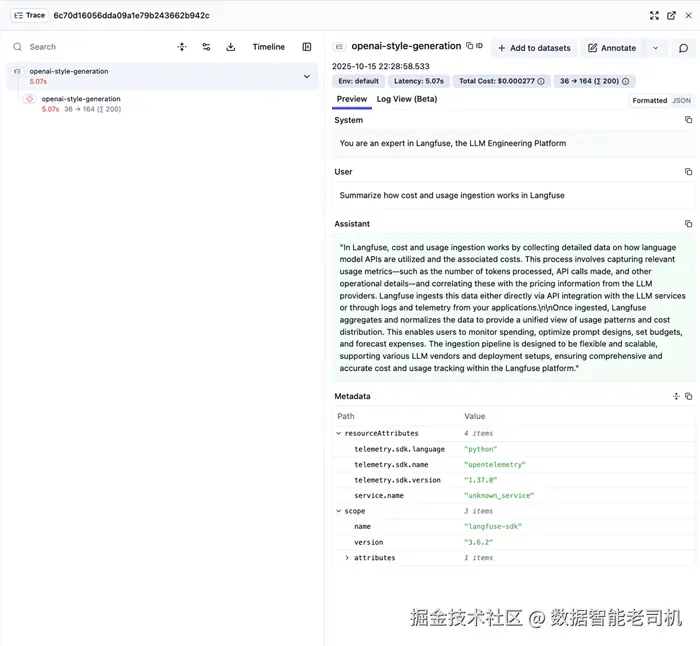The width and height of the screenshot is (700, 646).
Task: Click the telemetry.sdk.language row
Action: click(513, 449)
